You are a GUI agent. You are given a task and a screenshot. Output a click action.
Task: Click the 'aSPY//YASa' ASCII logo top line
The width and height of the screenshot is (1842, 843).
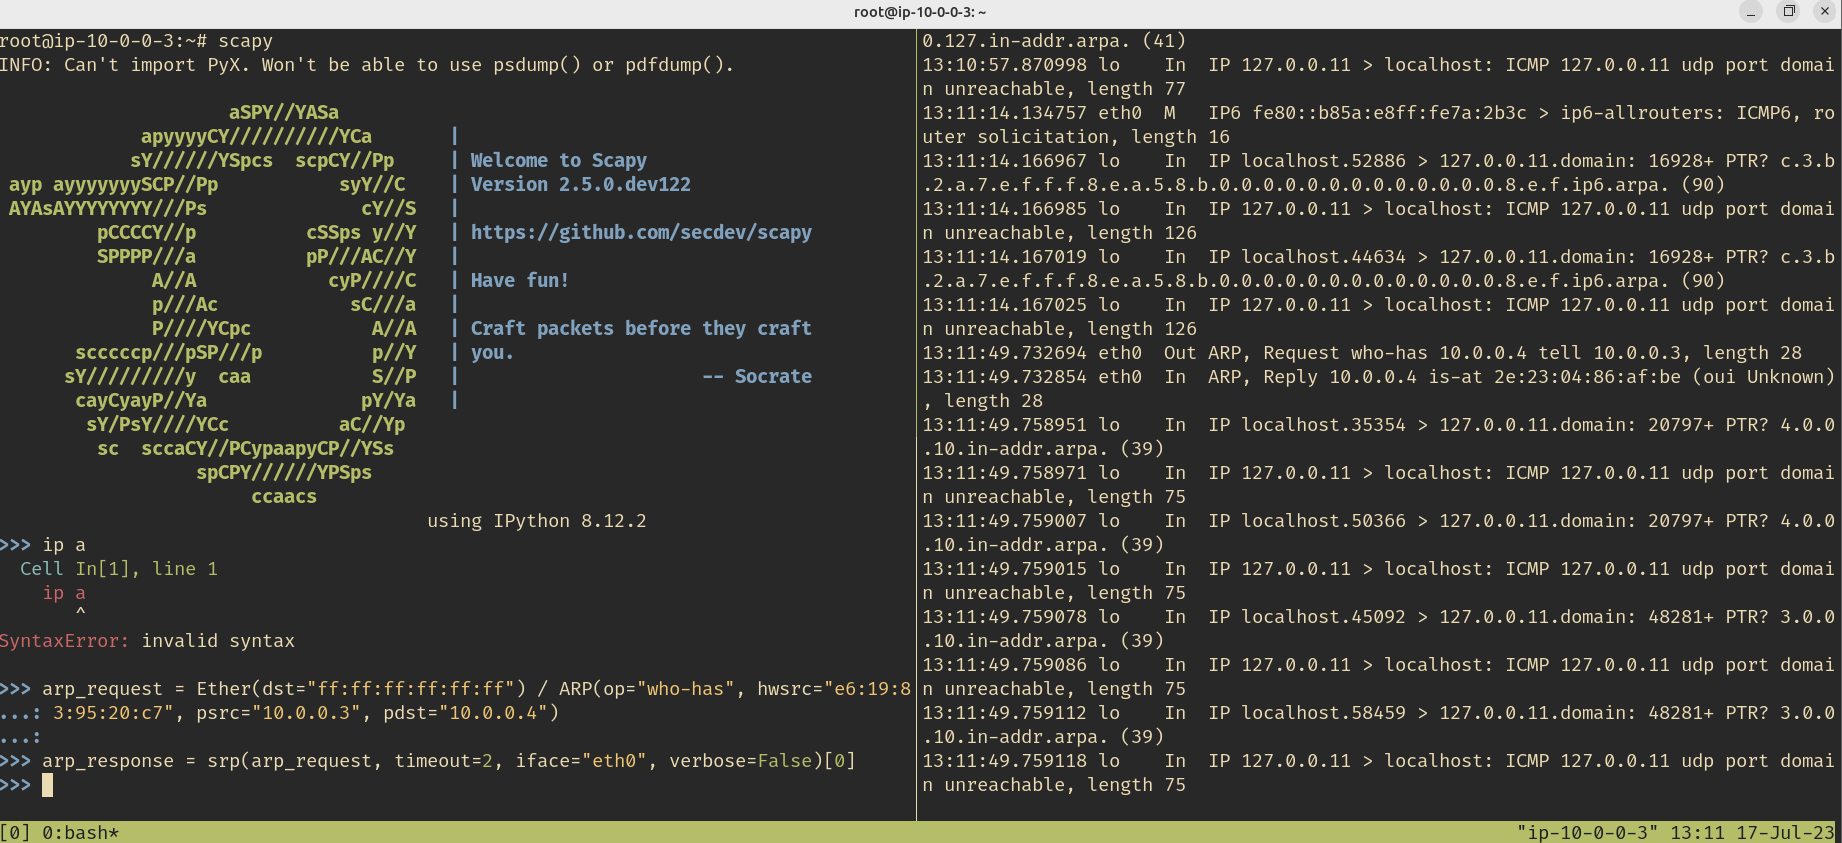284,112
